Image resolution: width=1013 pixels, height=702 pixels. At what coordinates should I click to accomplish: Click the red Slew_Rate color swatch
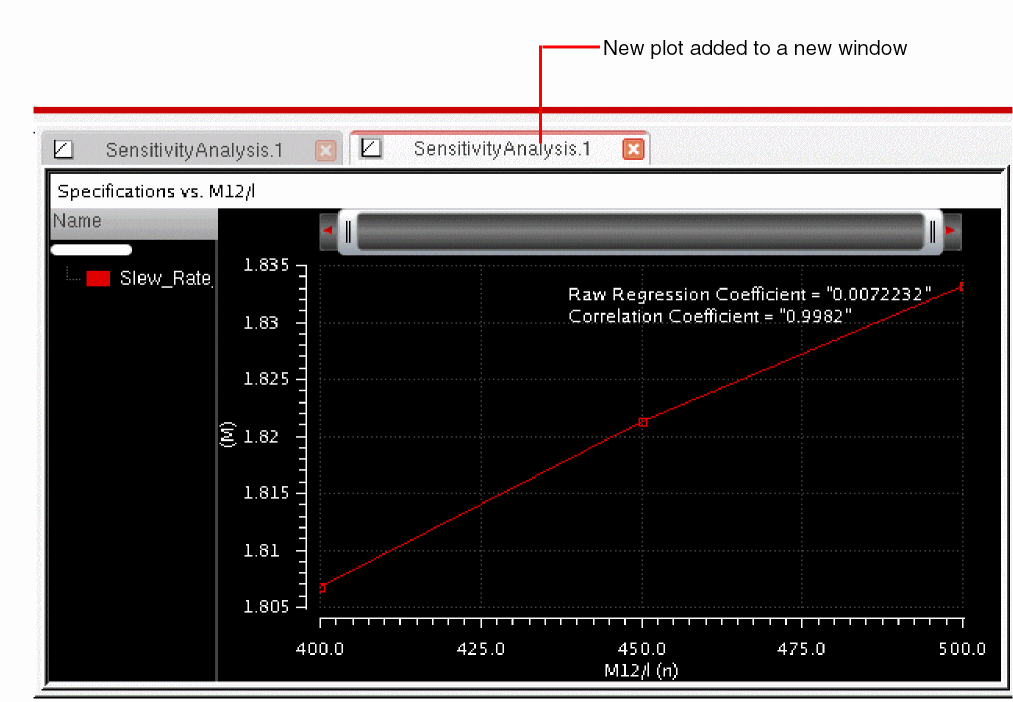point(98,279)
